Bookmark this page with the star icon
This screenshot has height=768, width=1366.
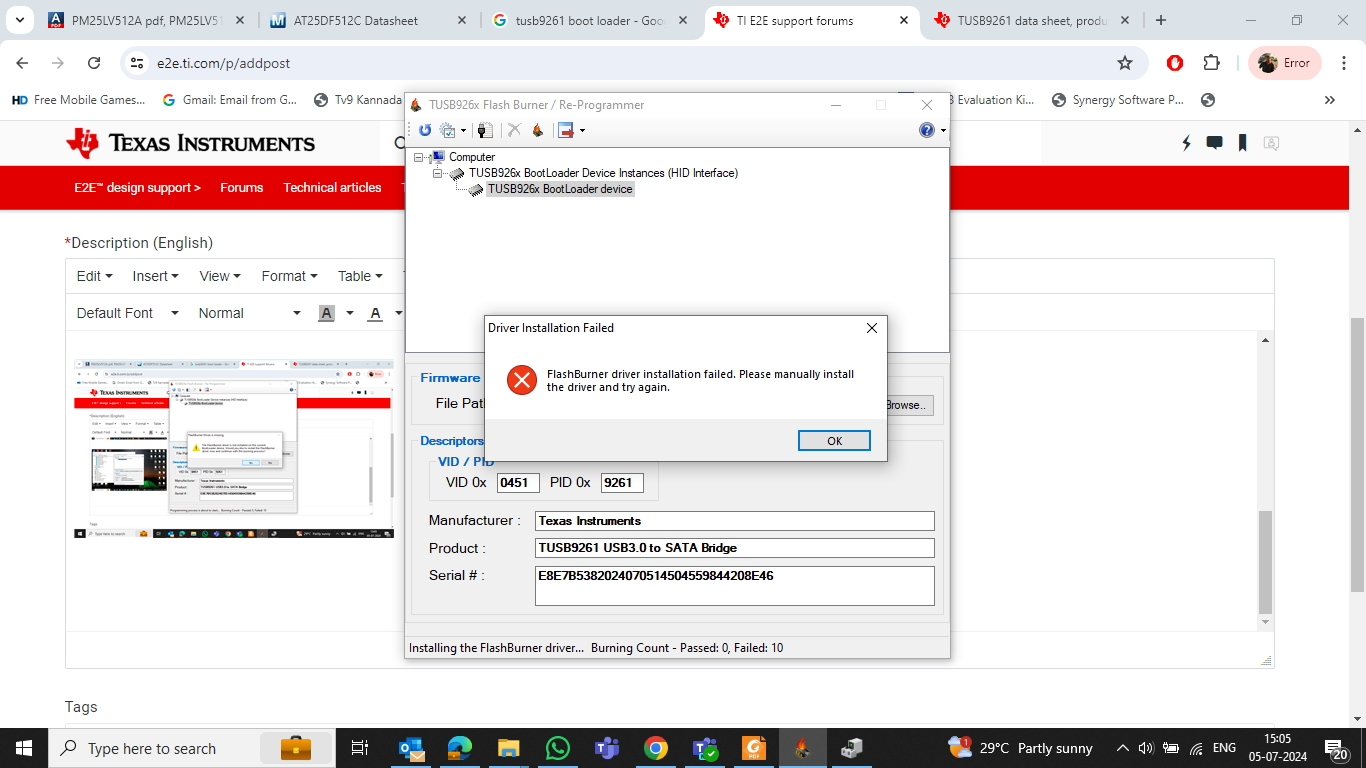(x=1125, y=63)
